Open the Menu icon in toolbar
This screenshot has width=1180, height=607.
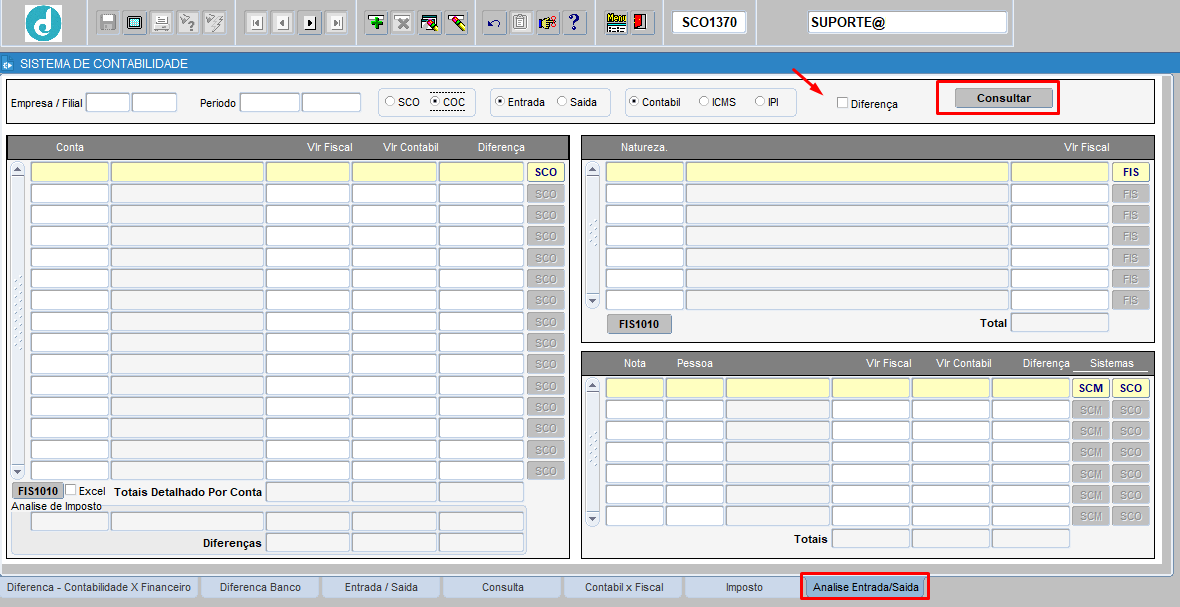pos(616,23)
